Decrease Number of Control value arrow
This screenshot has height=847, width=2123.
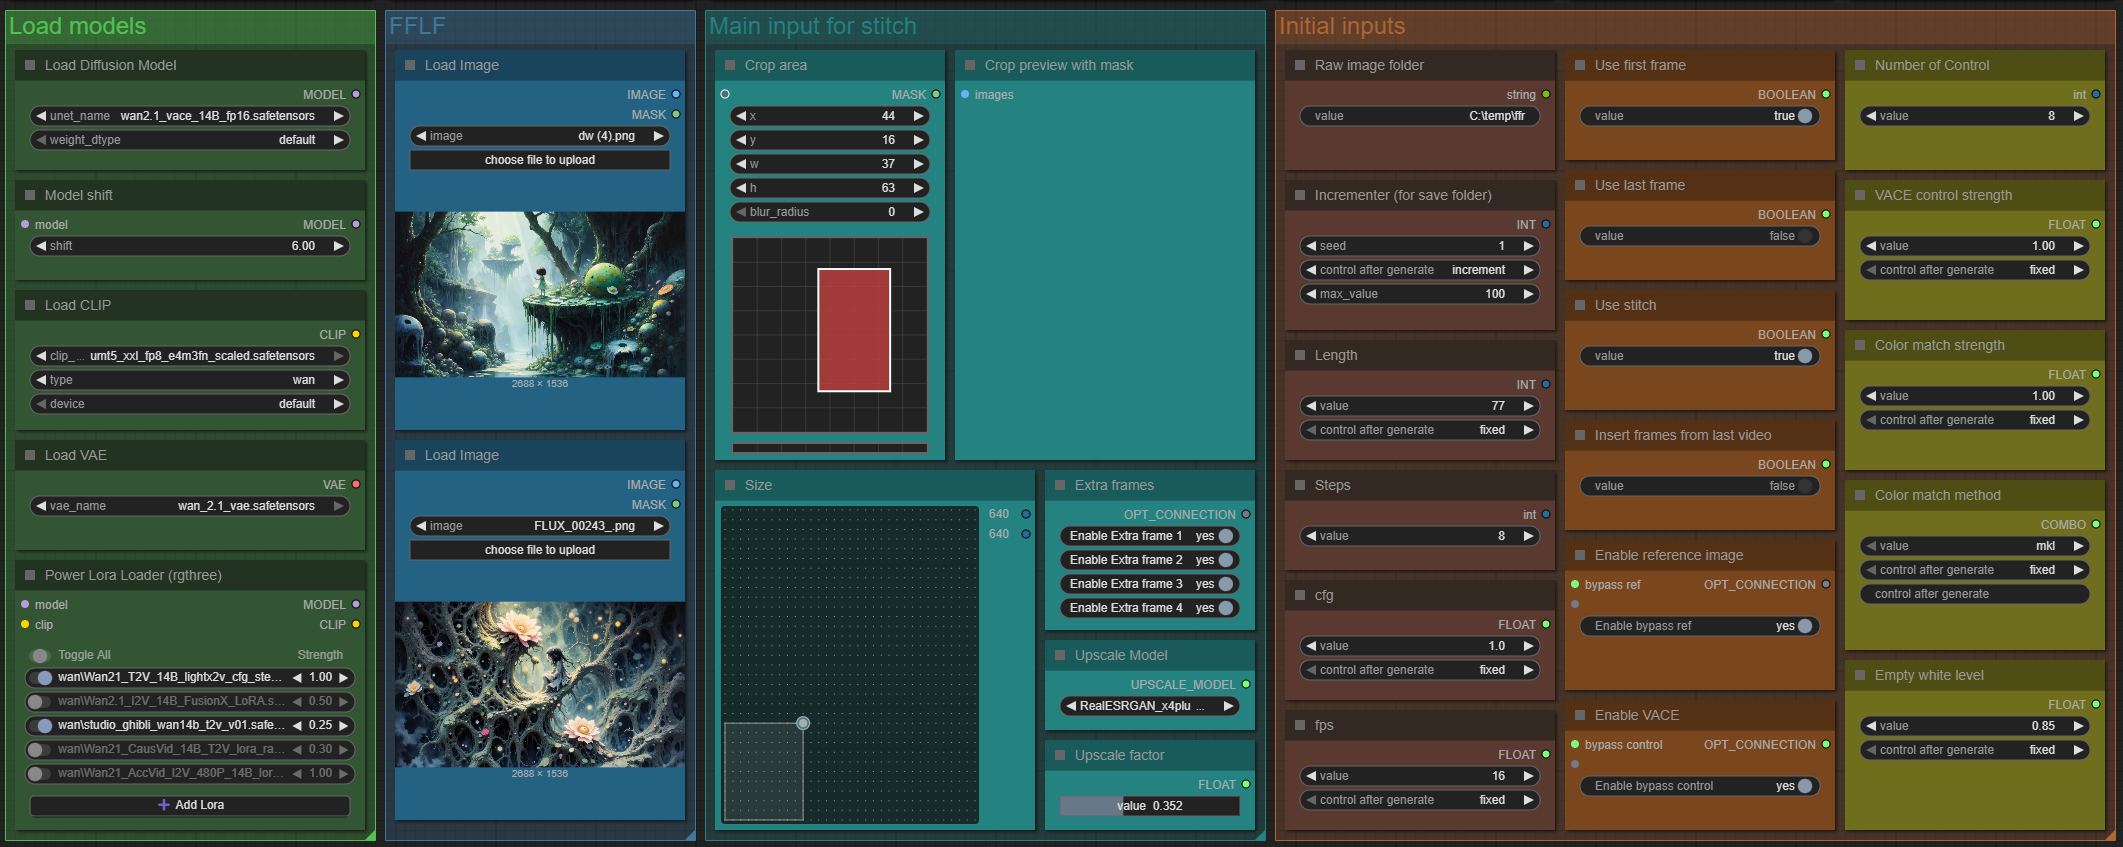tap(1871, 116)
